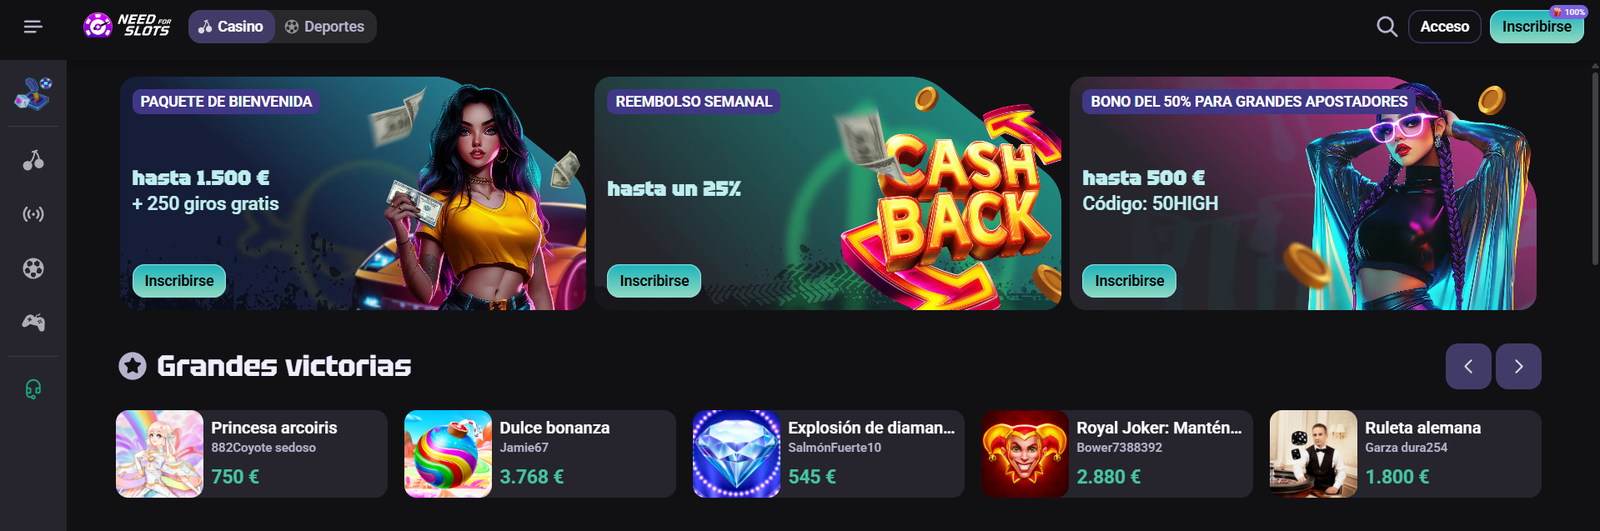Open the headset support icon
This screenshot has width=1600, height=531.
click(x=33, y=389)
